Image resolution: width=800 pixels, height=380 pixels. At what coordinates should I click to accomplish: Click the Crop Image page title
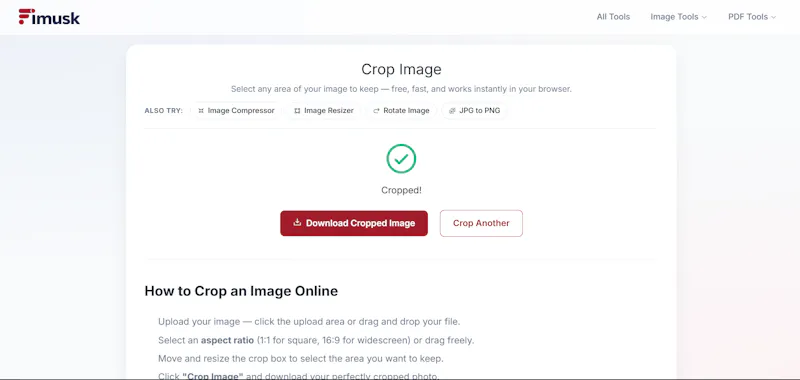pos(401,69)
